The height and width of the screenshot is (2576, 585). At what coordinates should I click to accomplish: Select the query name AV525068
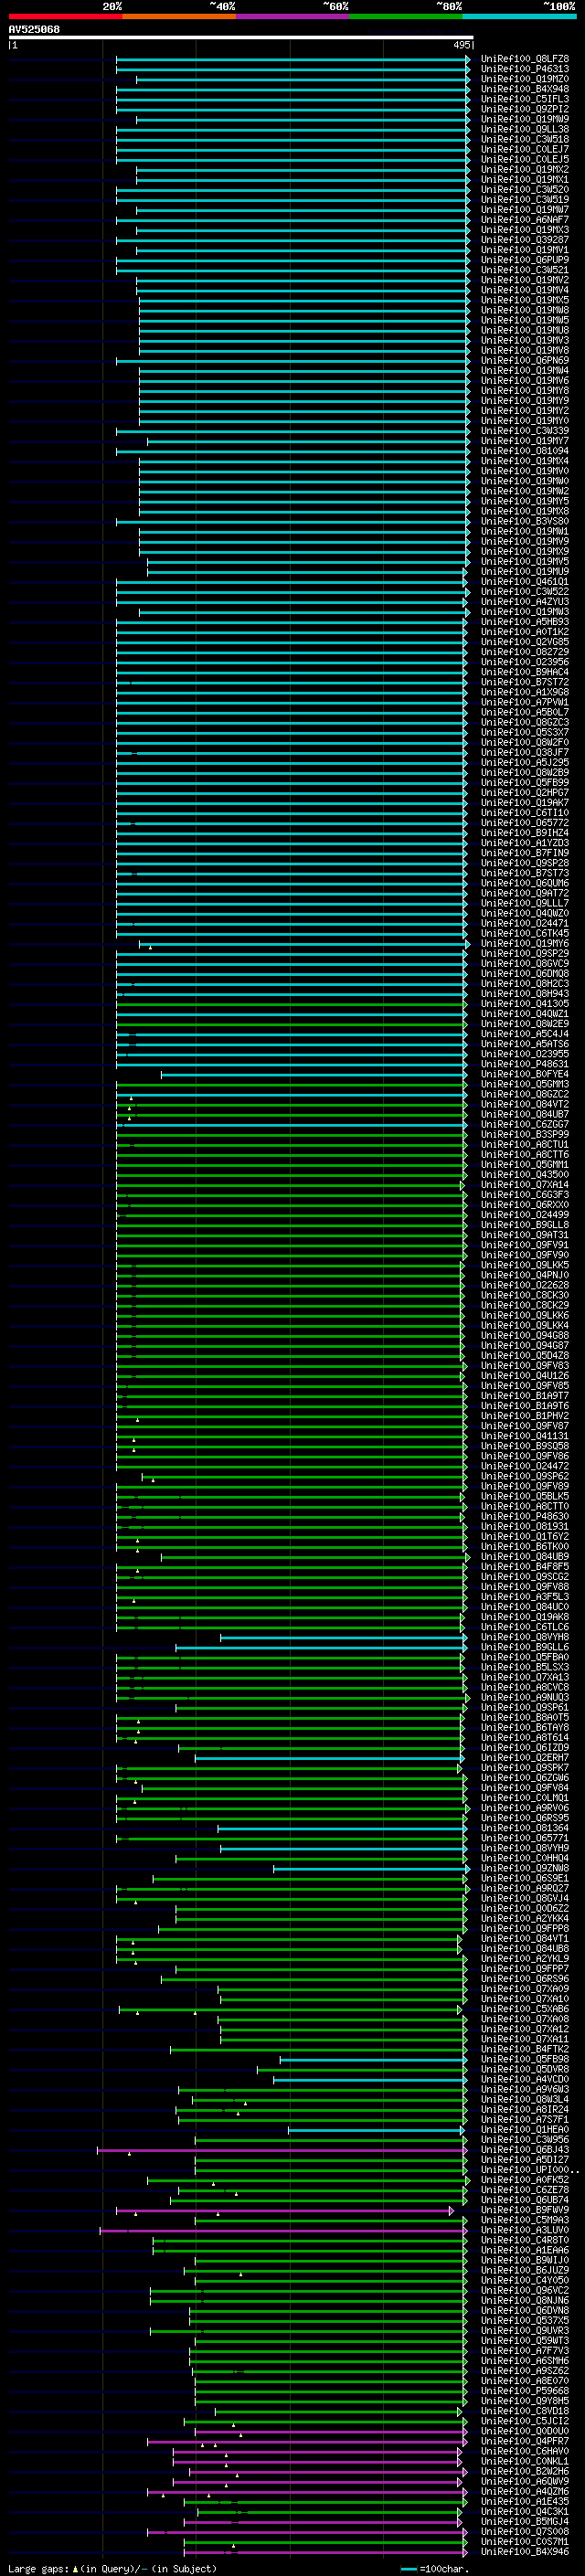click(x=34, y=30)
